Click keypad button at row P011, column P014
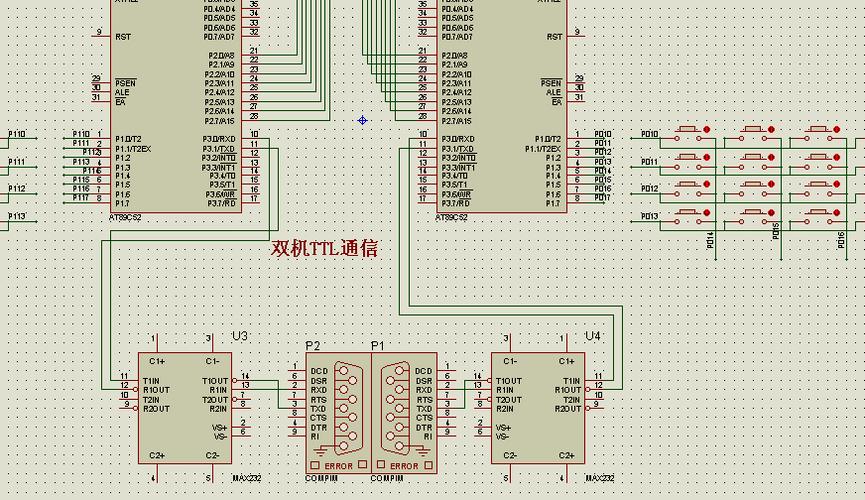 (687, 162)
